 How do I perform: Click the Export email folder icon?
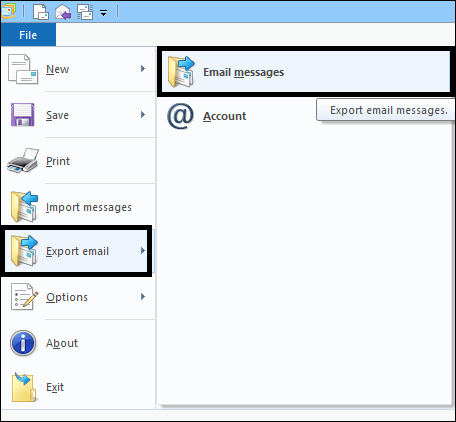pos(24,251)
